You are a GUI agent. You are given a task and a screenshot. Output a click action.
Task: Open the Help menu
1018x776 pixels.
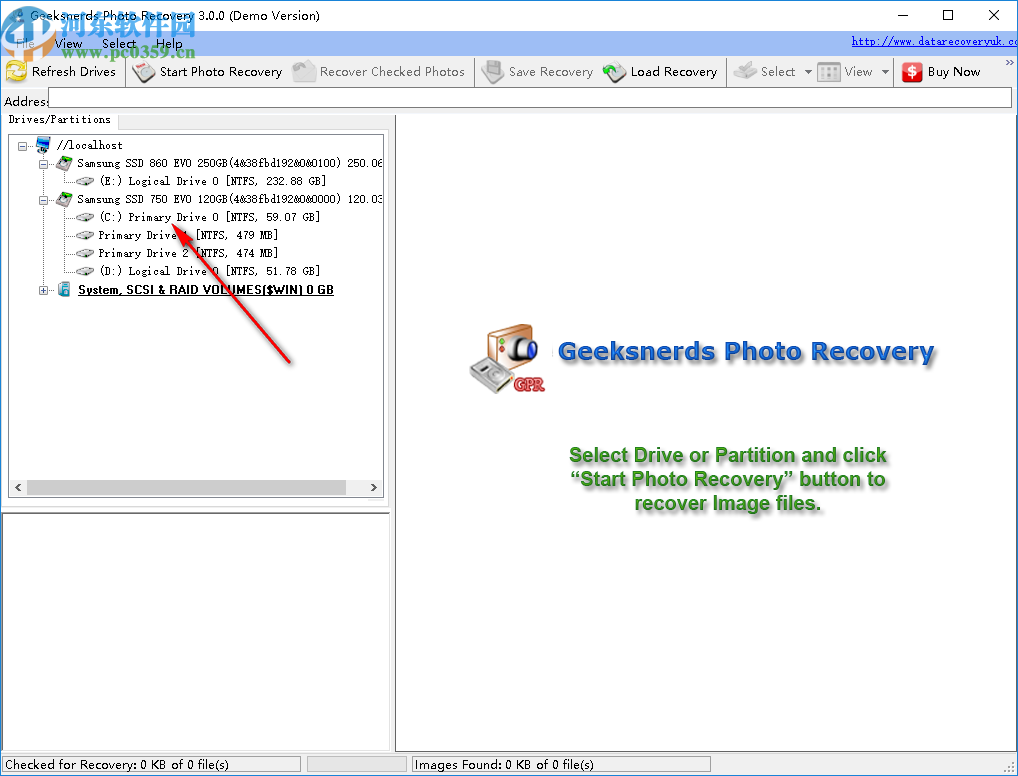click(170, 44)
